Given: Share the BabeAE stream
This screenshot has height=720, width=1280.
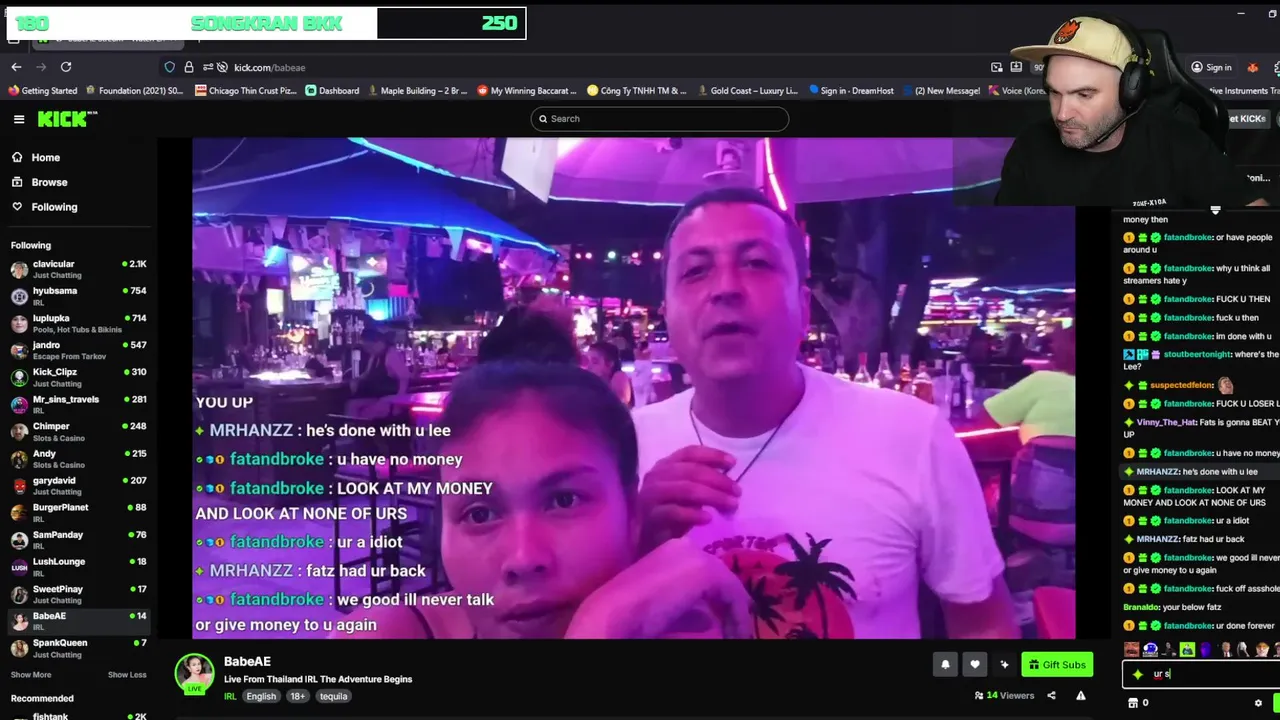Looking at the screenshot, I should pos(1051,695).
